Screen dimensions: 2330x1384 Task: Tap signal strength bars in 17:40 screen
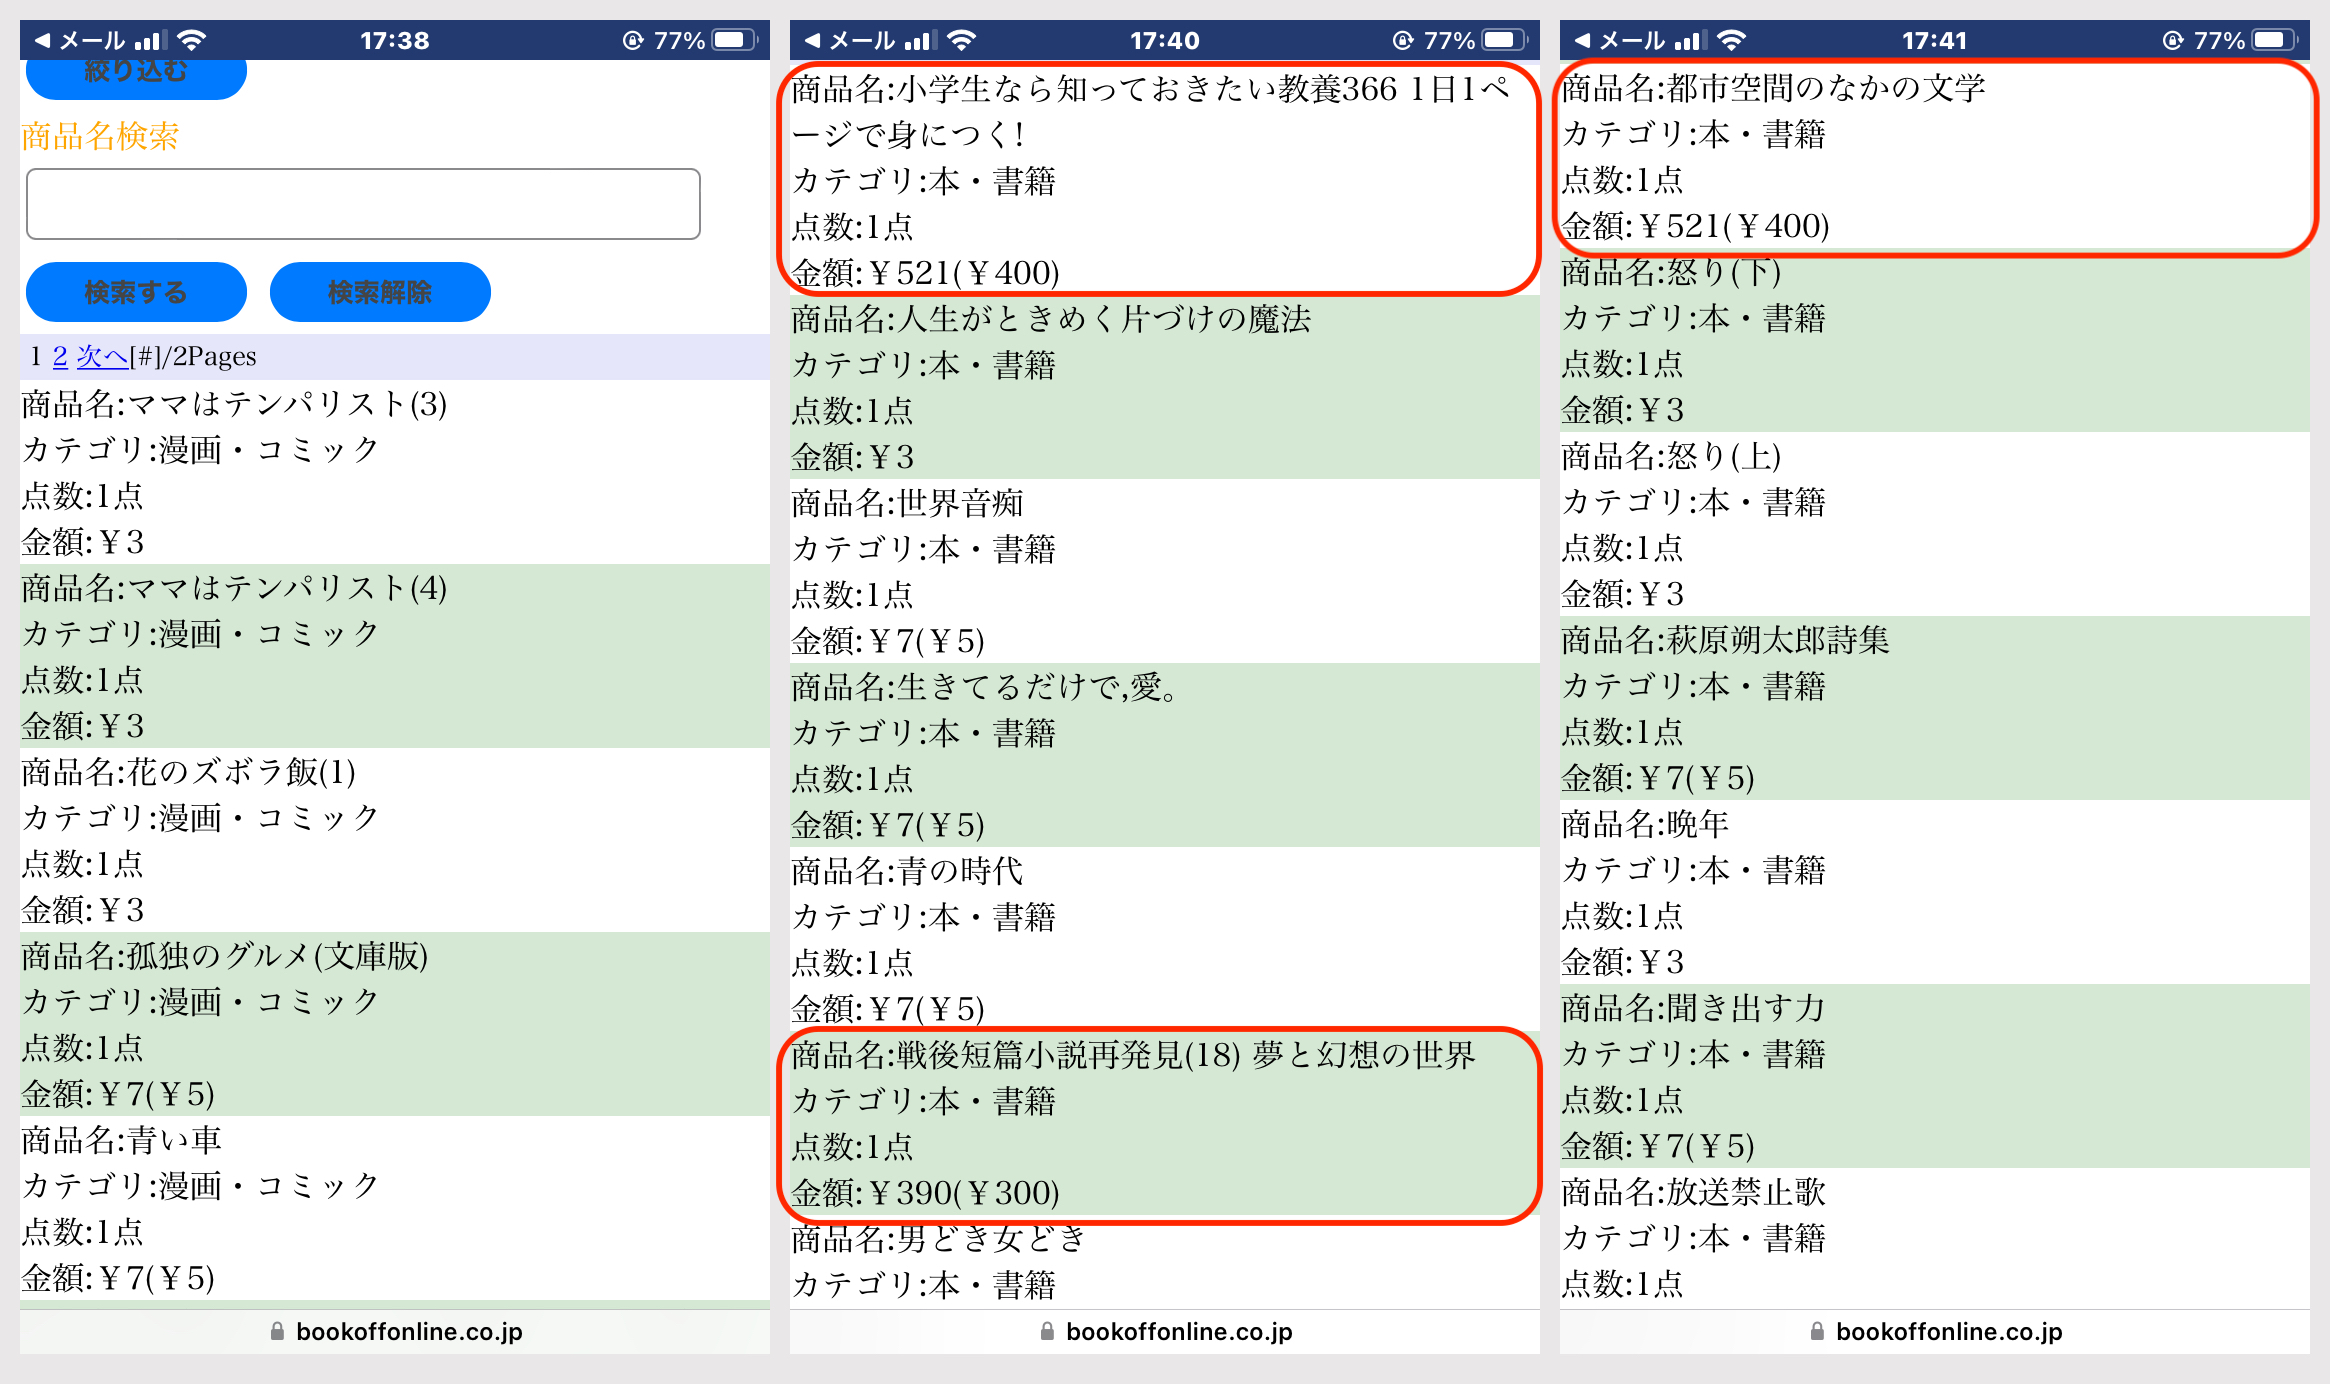[920, 41]
